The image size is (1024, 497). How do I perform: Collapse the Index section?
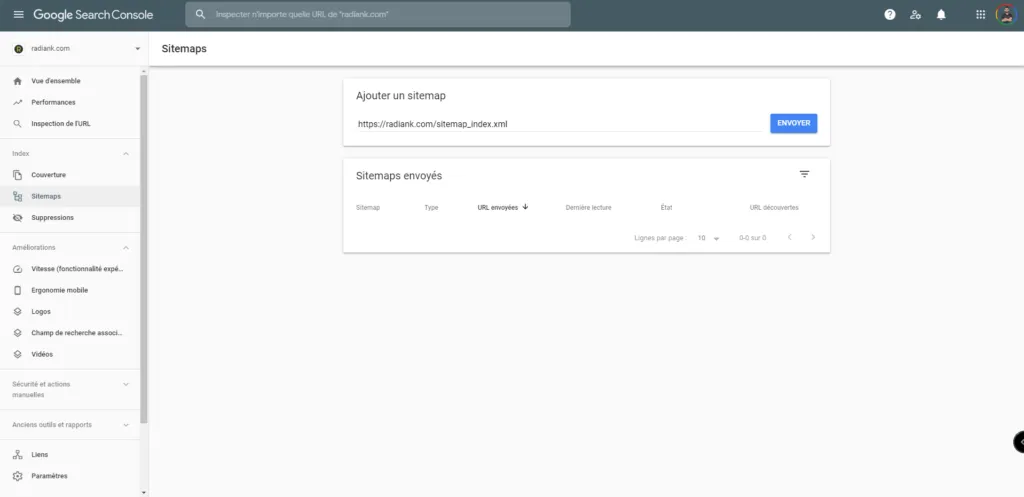click(126, 153)
